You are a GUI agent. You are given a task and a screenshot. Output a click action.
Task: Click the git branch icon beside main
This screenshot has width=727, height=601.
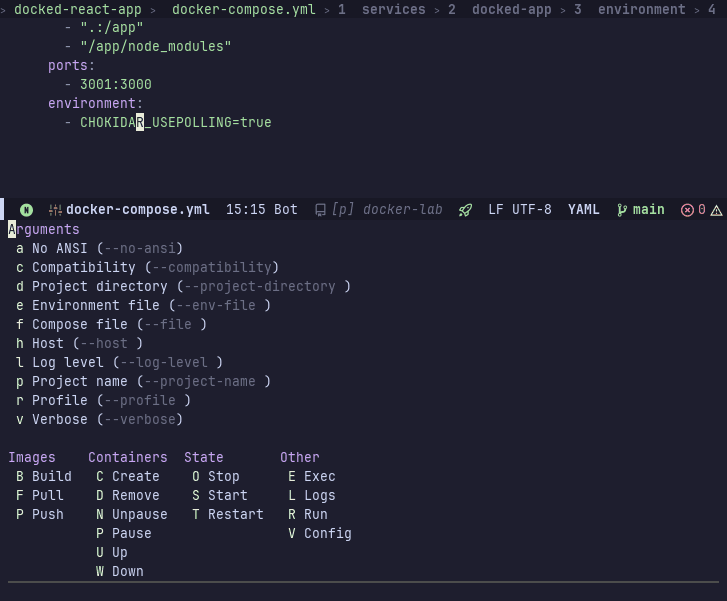click(622, 210)
